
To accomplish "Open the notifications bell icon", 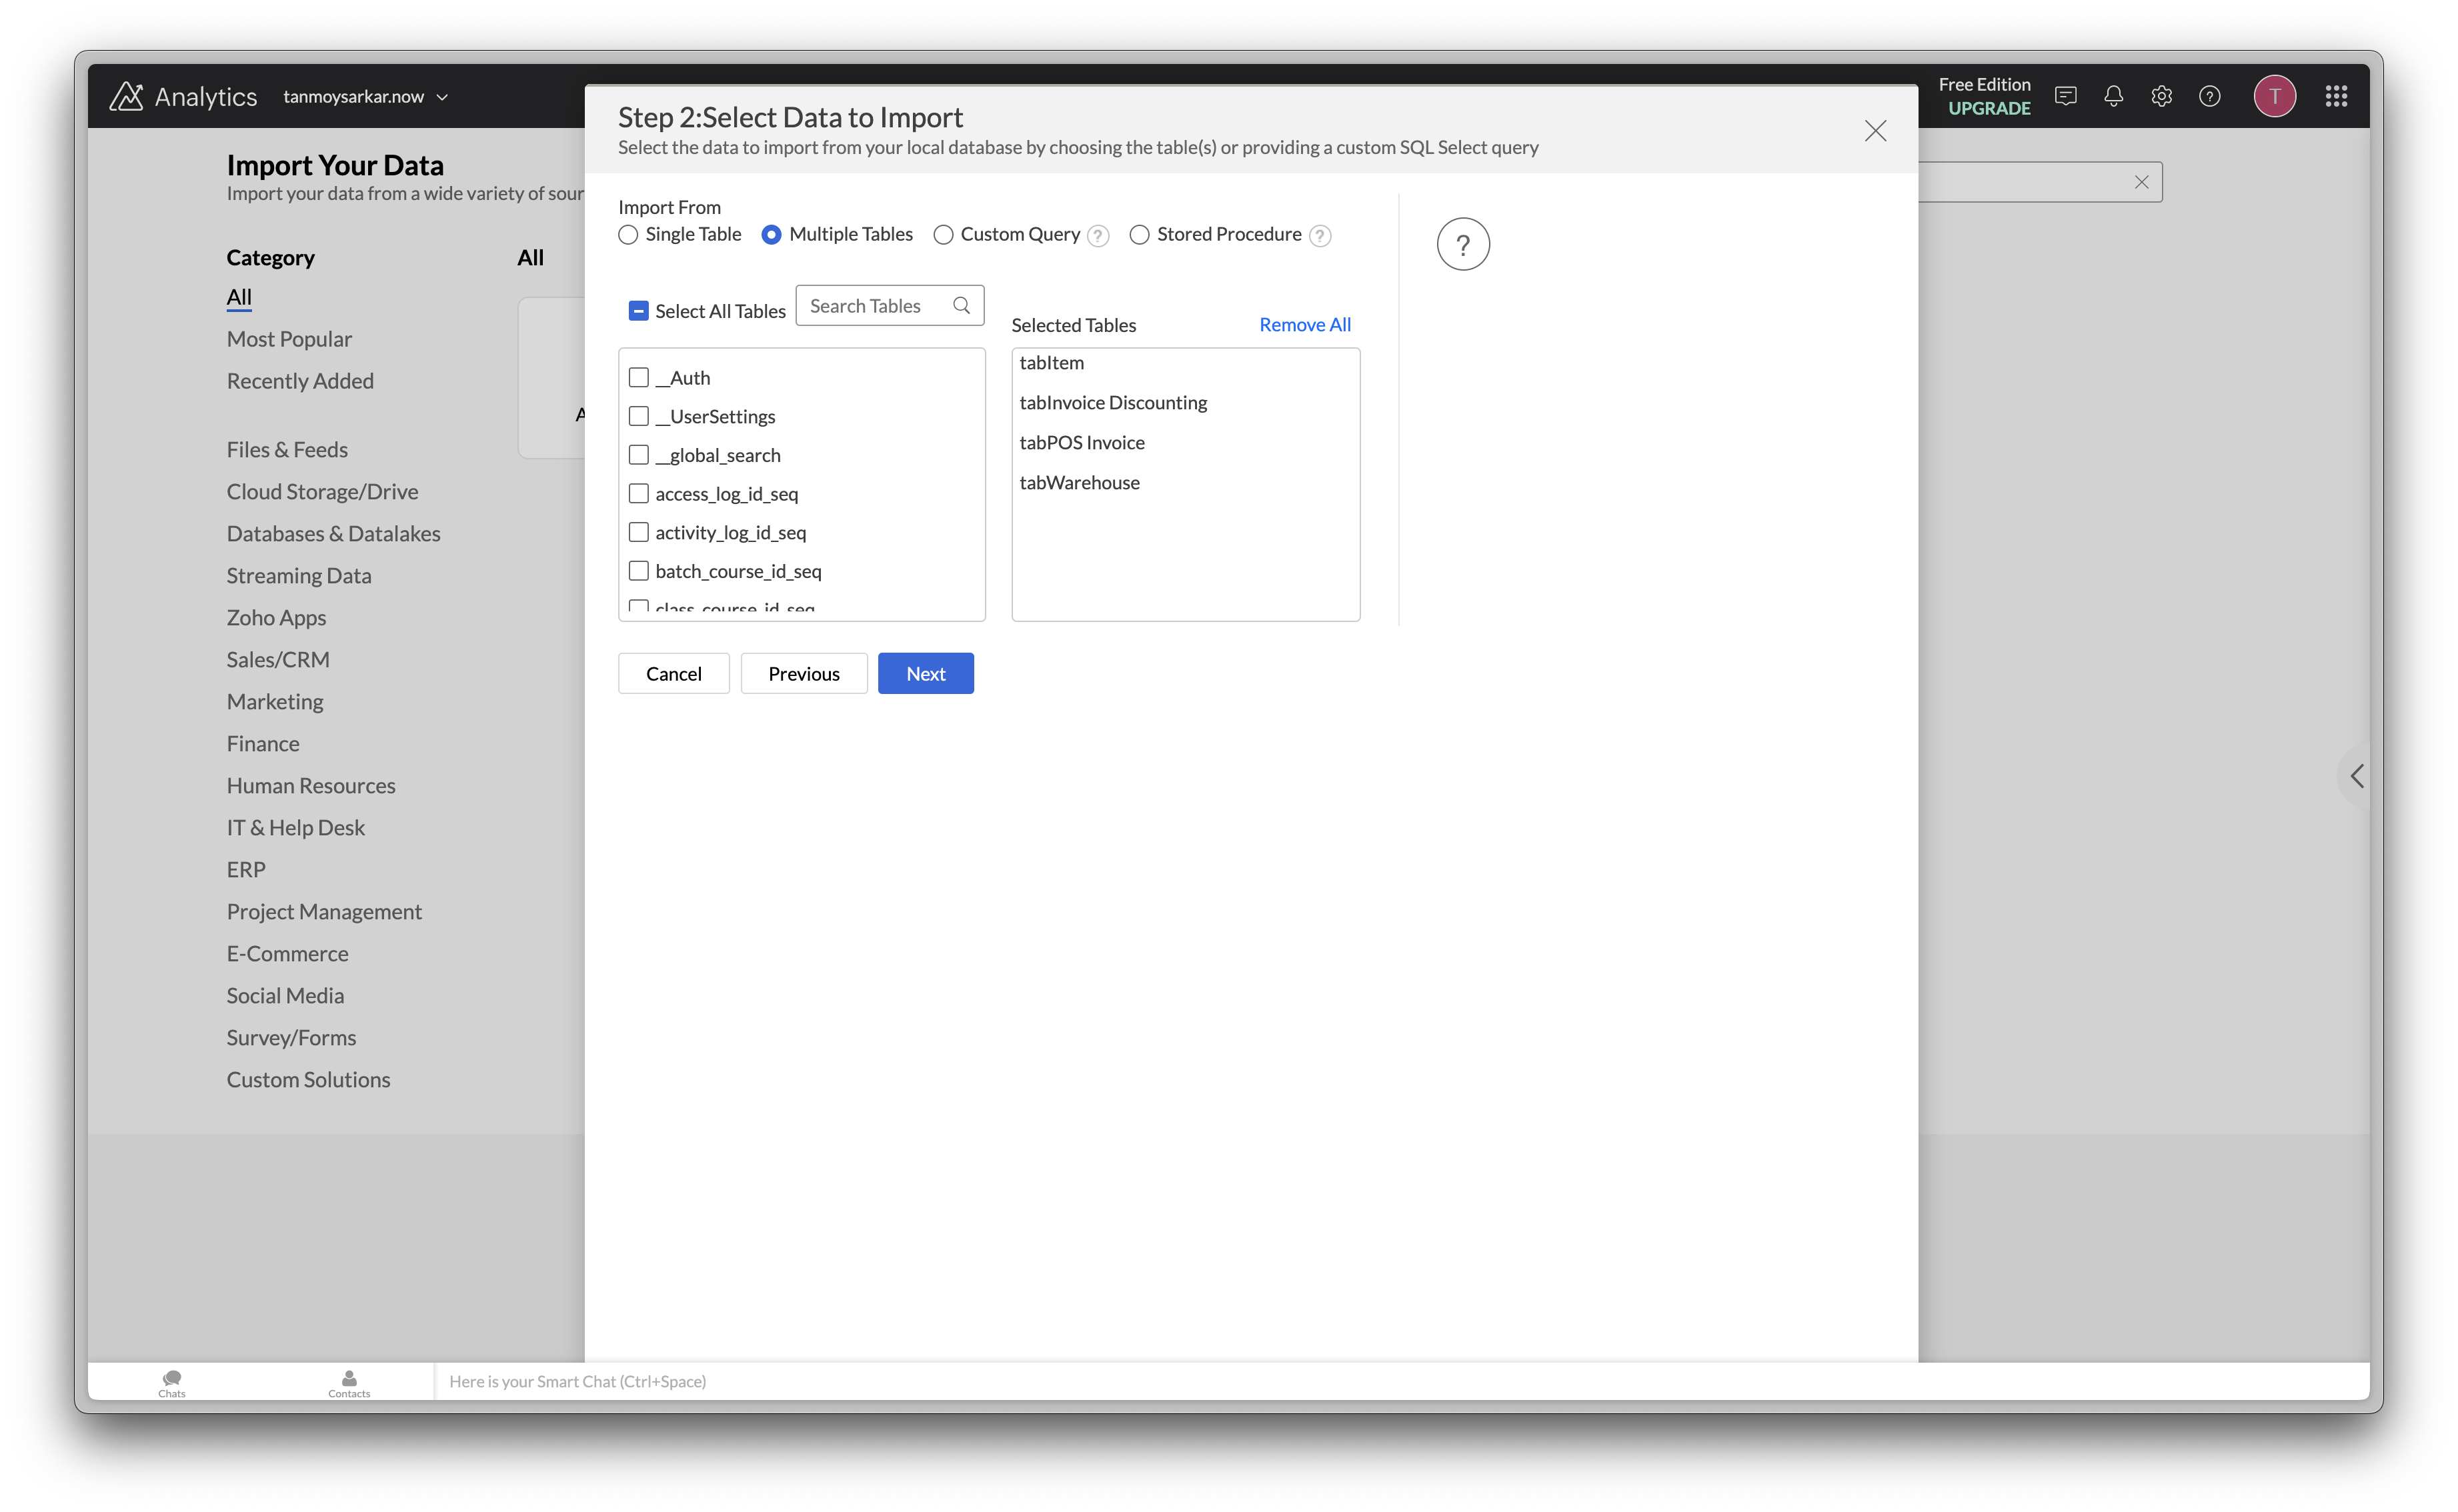I will pyautogui.click(x=2113, y=96).
